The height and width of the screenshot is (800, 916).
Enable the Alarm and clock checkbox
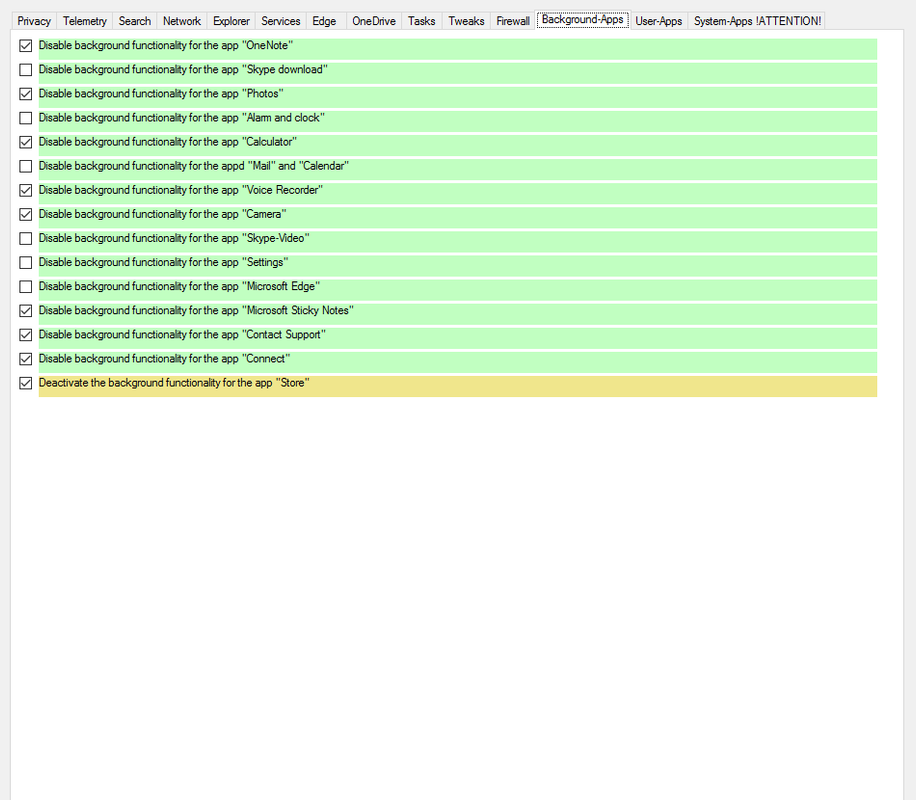[x=26, y=118]
